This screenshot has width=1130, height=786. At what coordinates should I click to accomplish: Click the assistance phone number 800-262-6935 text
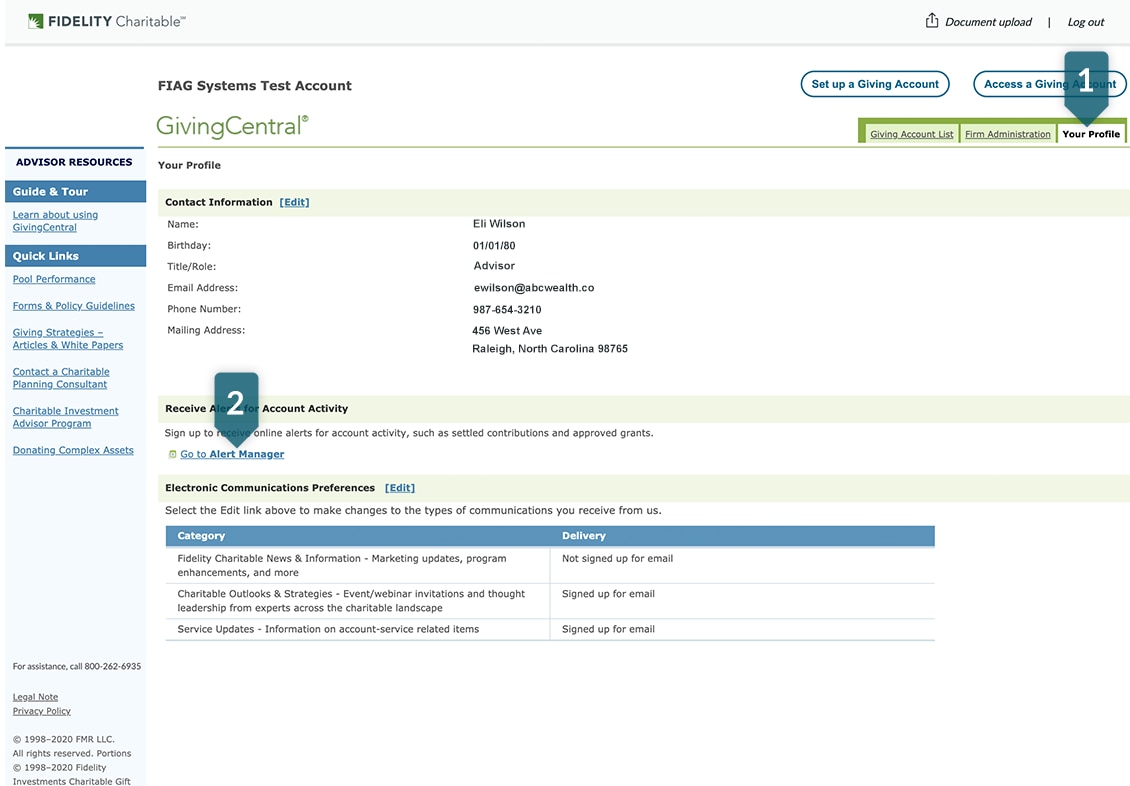click(112, 667)
